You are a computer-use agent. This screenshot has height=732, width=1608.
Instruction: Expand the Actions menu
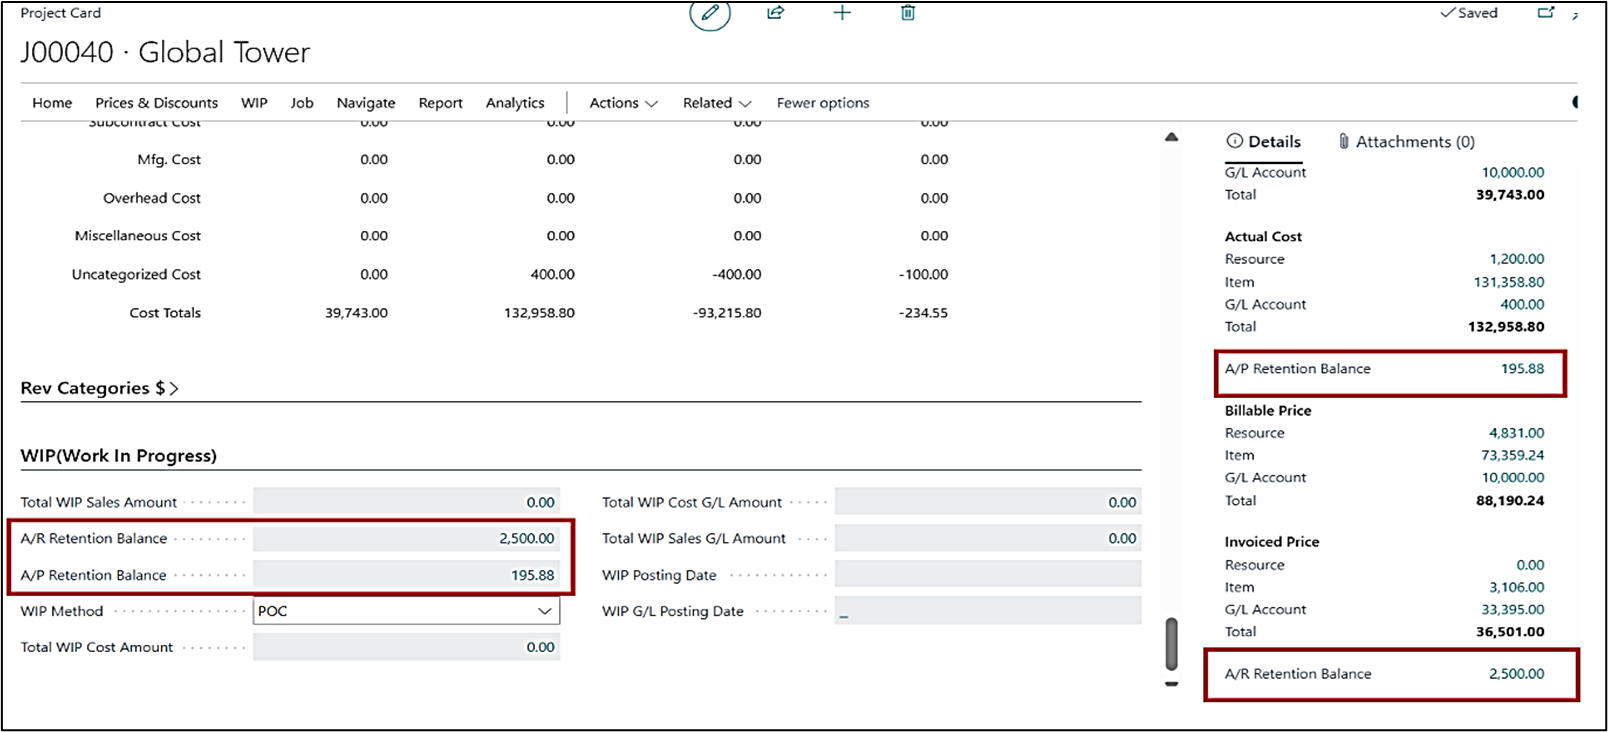click(x=623, y=103)
